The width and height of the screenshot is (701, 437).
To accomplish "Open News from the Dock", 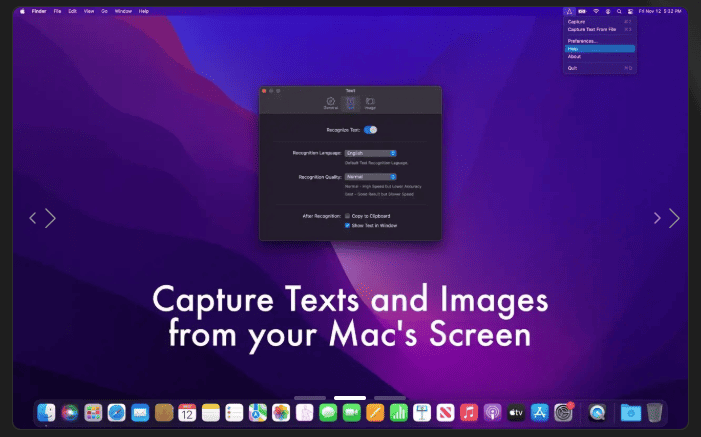I will coord(446,412).
